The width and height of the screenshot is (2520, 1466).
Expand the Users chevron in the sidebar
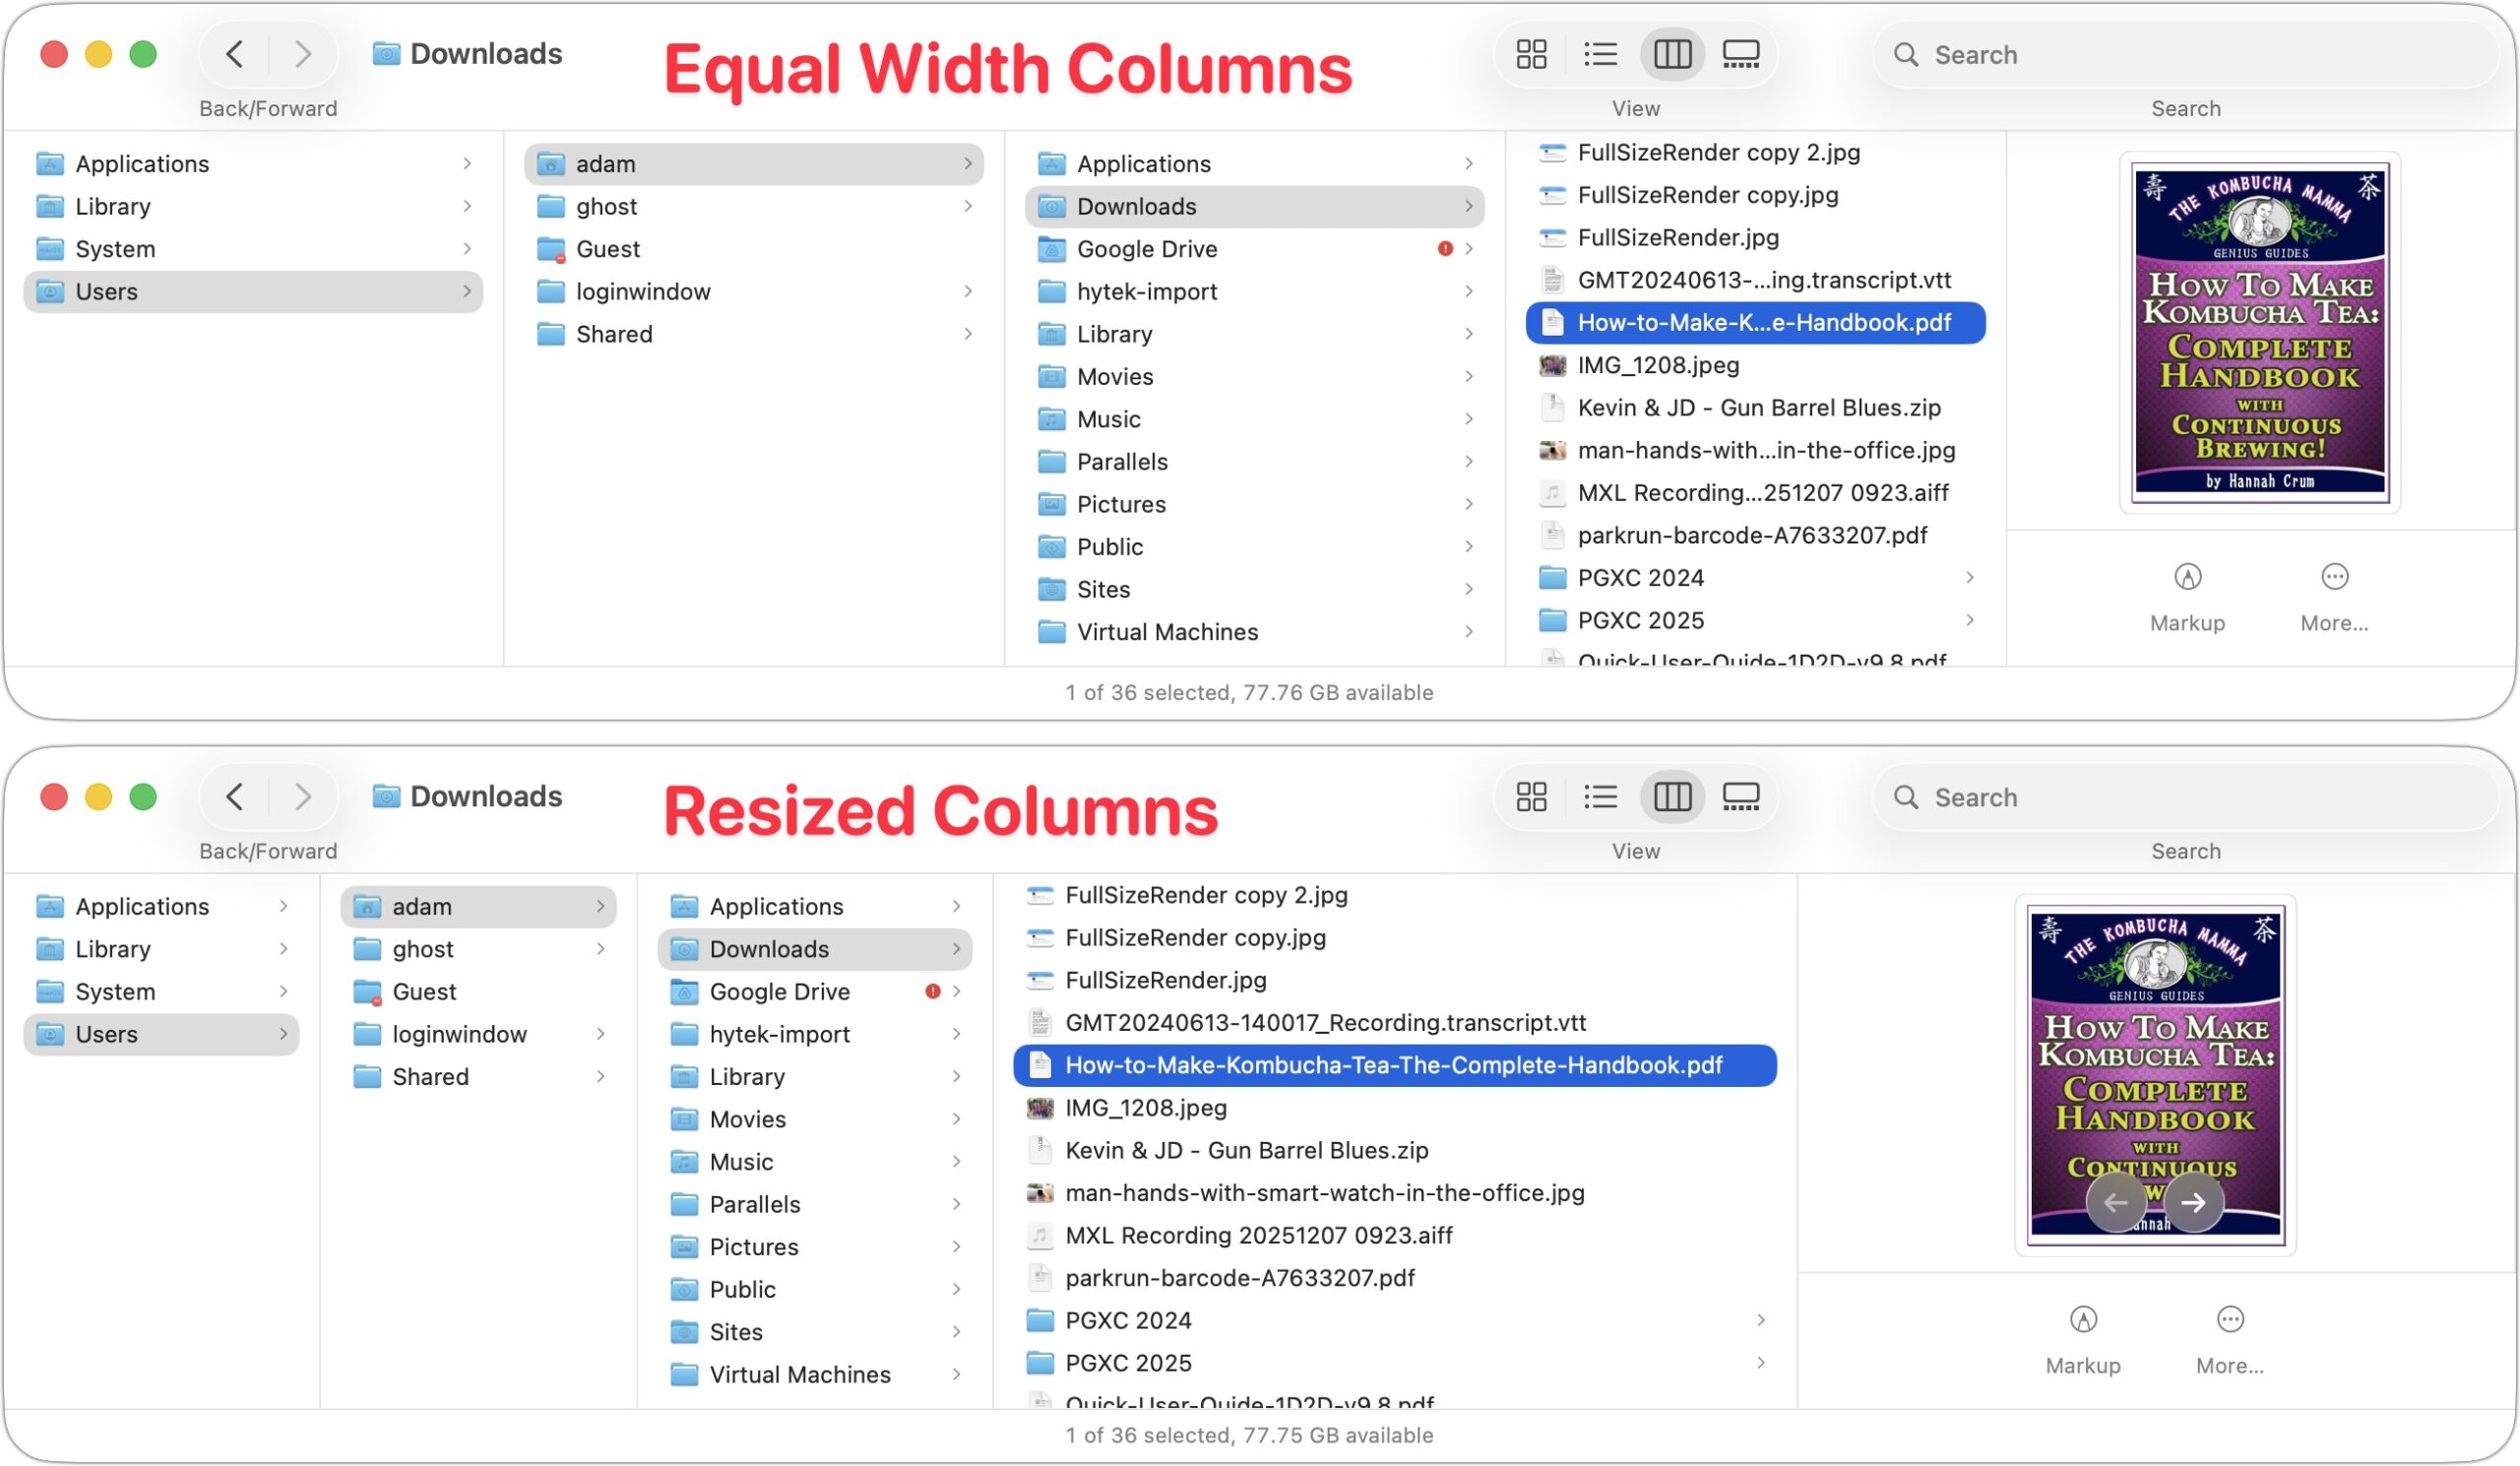[x=468, y=291]
